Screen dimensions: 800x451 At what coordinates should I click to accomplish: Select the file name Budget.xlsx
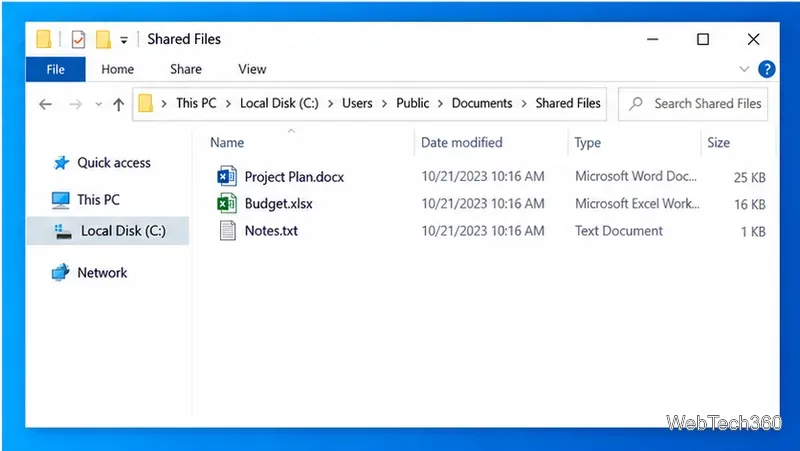pyautogui.click(x=279, y=204)
